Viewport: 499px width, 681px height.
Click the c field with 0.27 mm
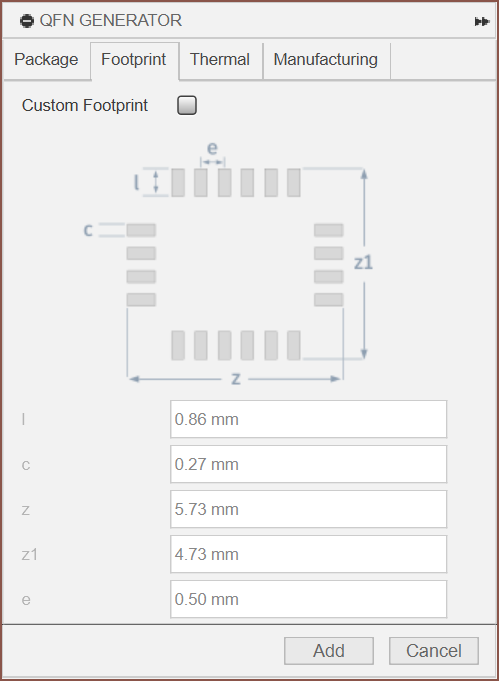(308, 464)
